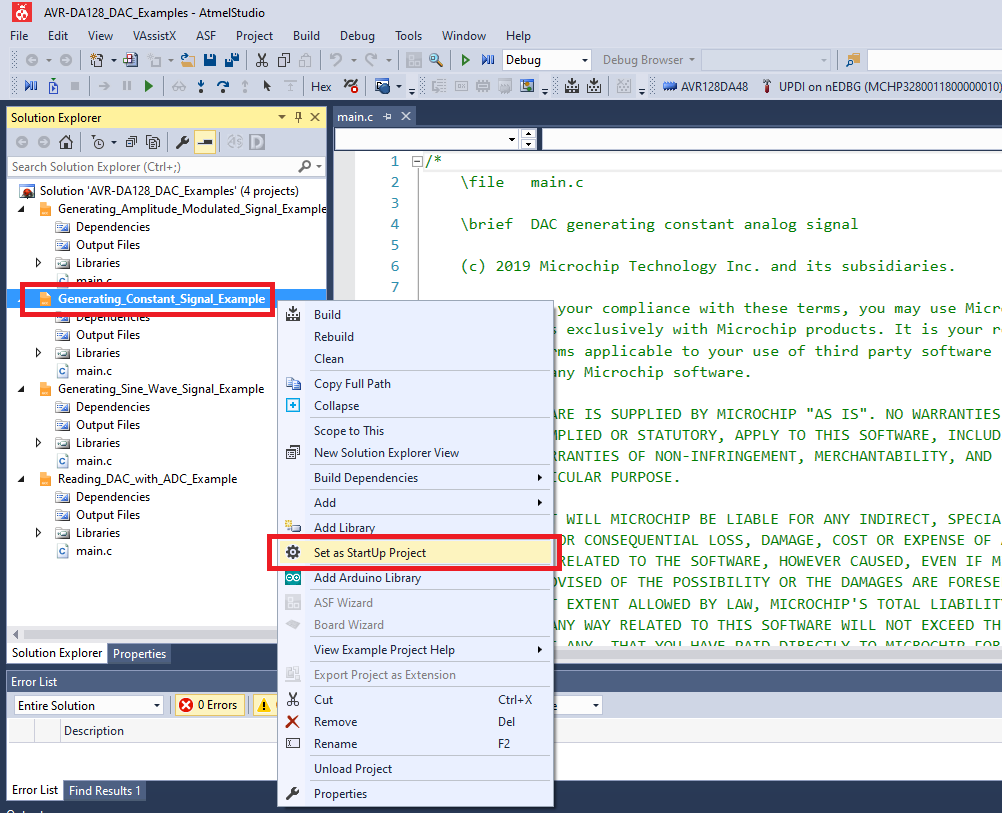1002x813 pixels.
Task: Select Set as StartUp Project
Action: click(x=415, y=553)
